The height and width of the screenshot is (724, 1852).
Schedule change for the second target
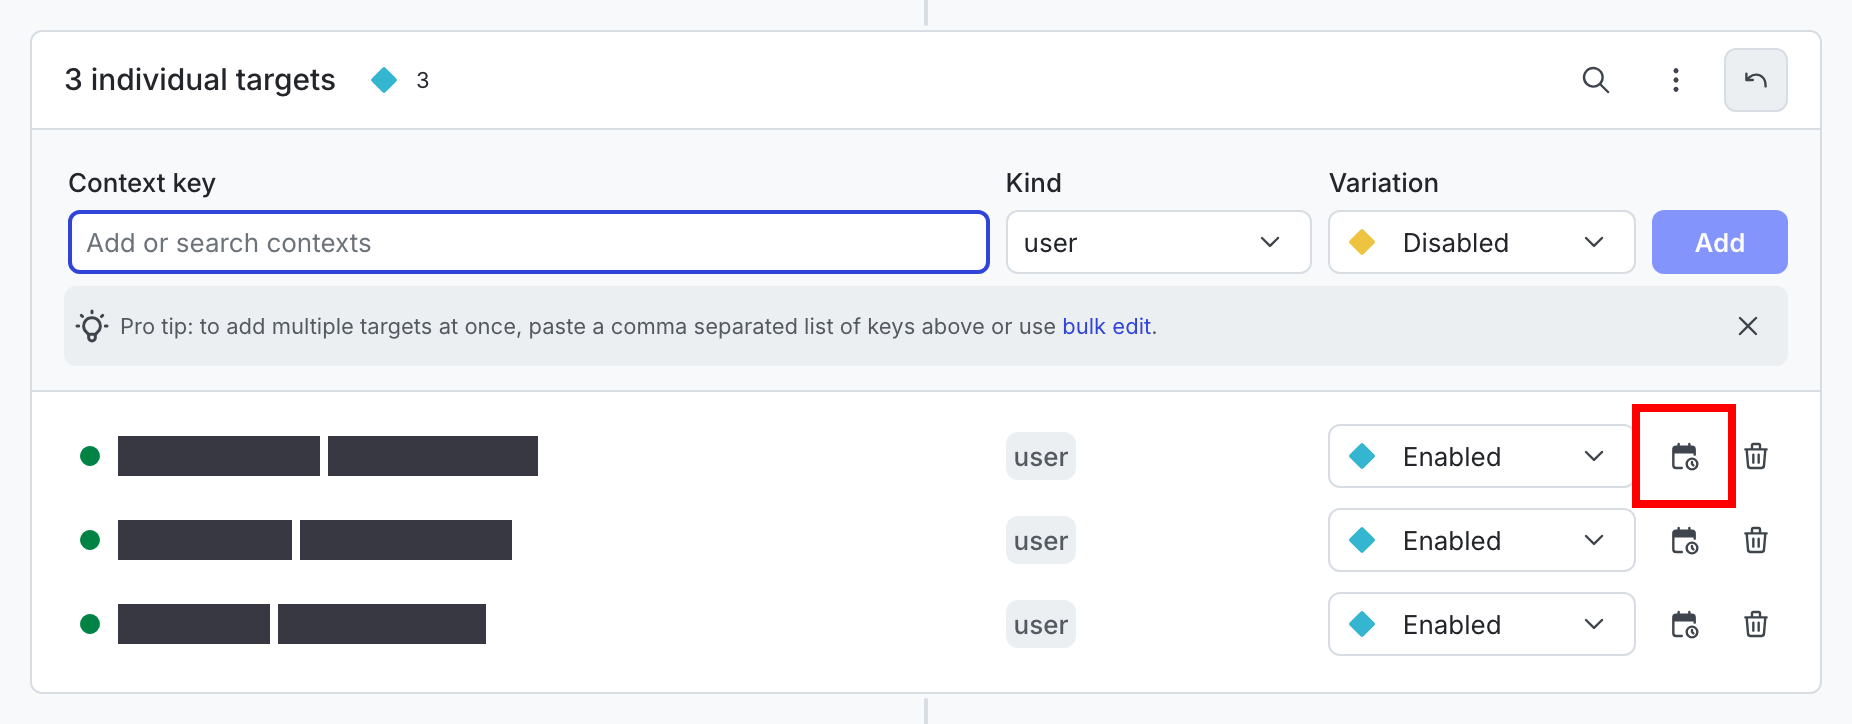(1684, 541)
